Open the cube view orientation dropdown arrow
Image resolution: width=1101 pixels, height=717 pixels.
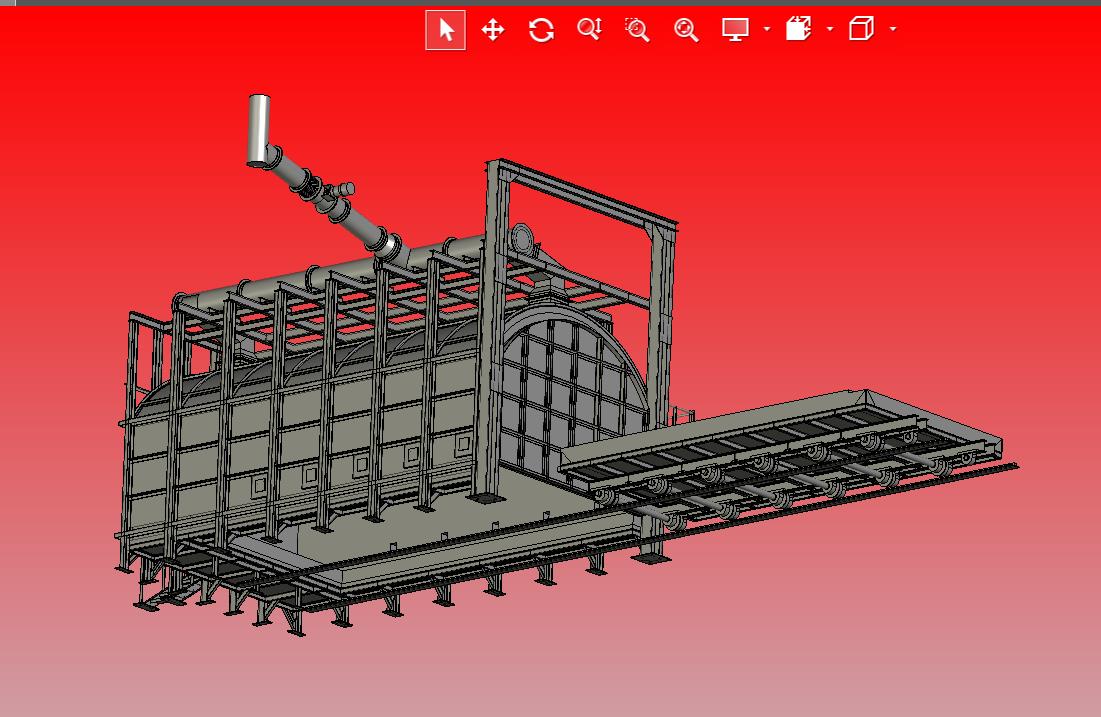[893, 29]
